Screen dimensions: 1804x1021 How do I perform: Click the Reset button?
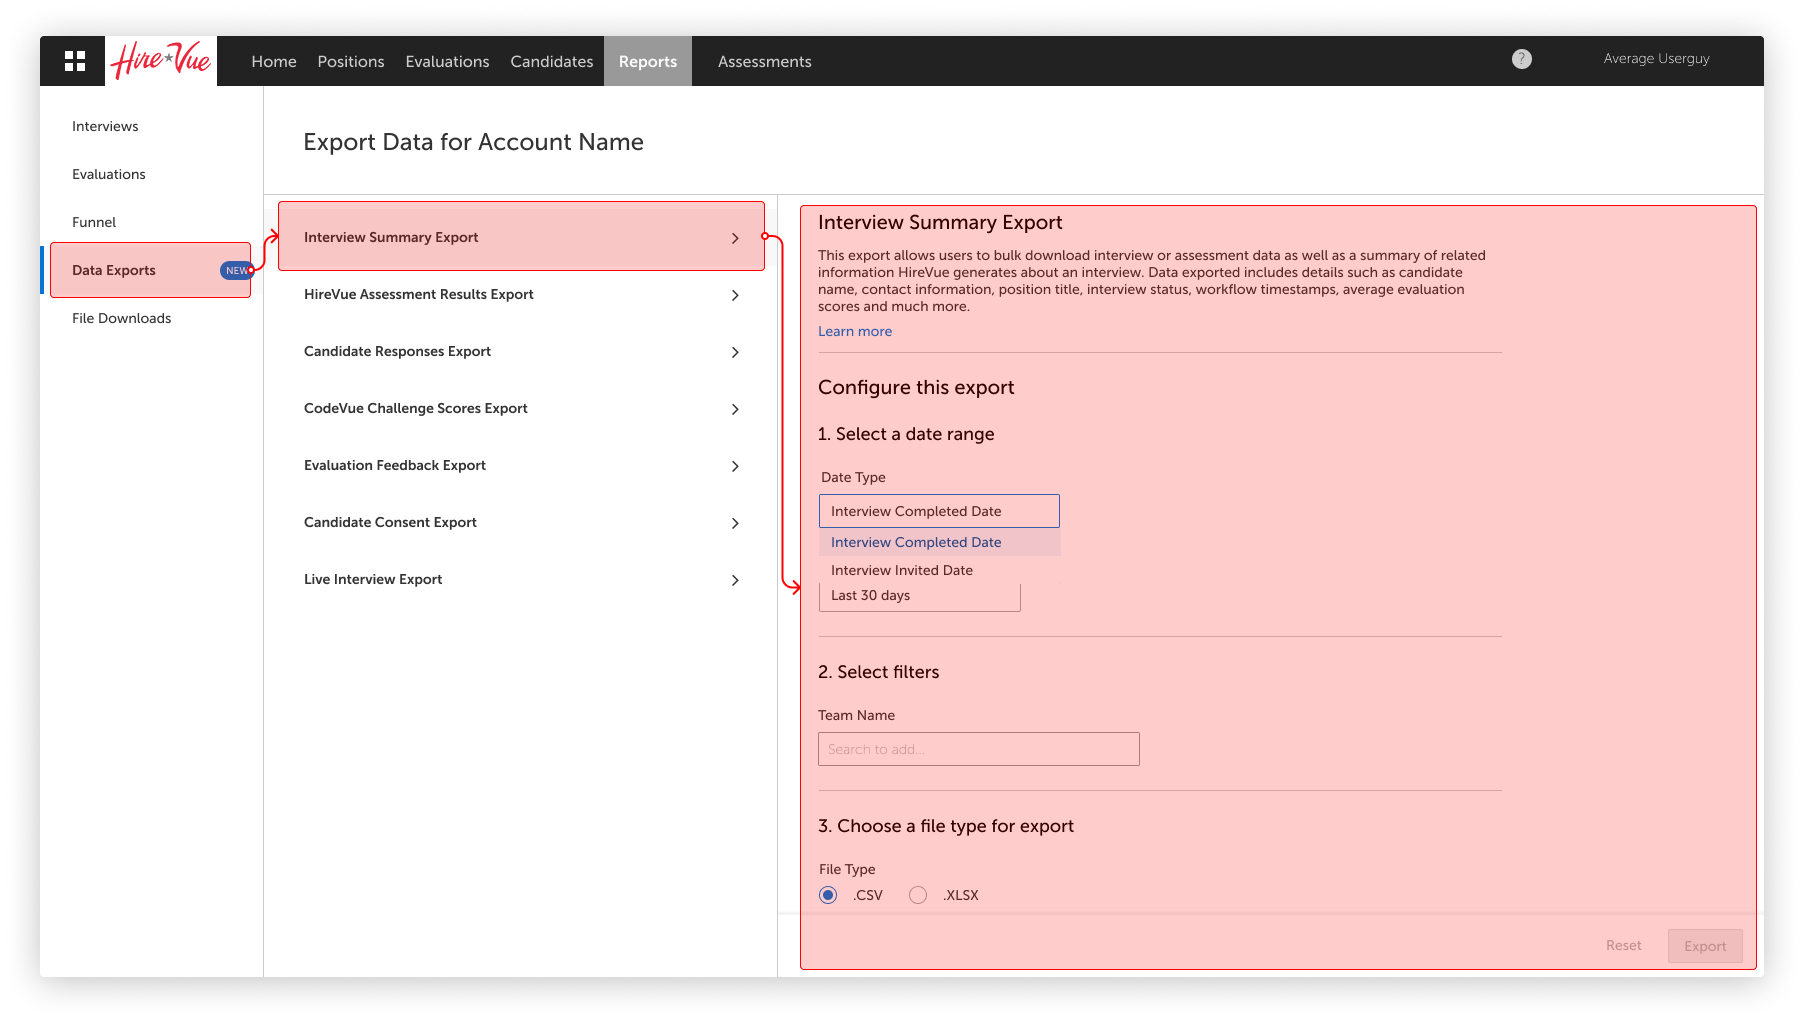click(x=1624, y=945)
